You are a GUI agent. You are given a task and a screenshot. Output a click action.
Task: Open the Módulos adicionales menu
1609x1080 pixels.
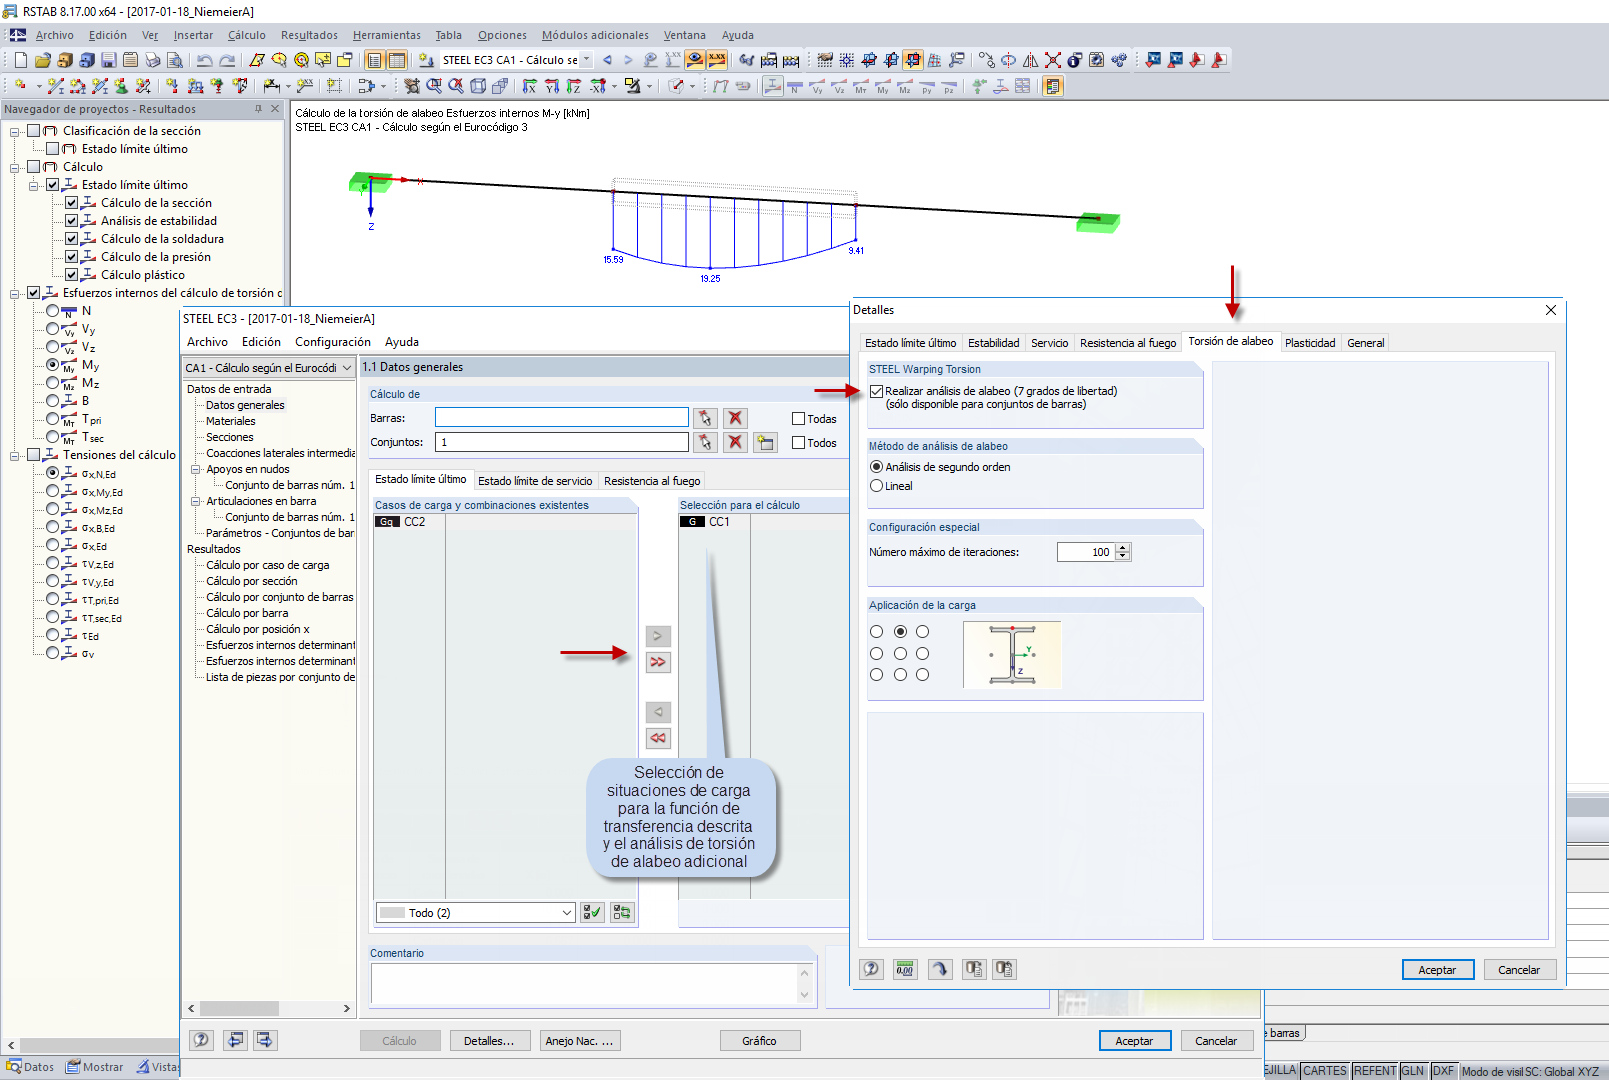click(595, 35)
